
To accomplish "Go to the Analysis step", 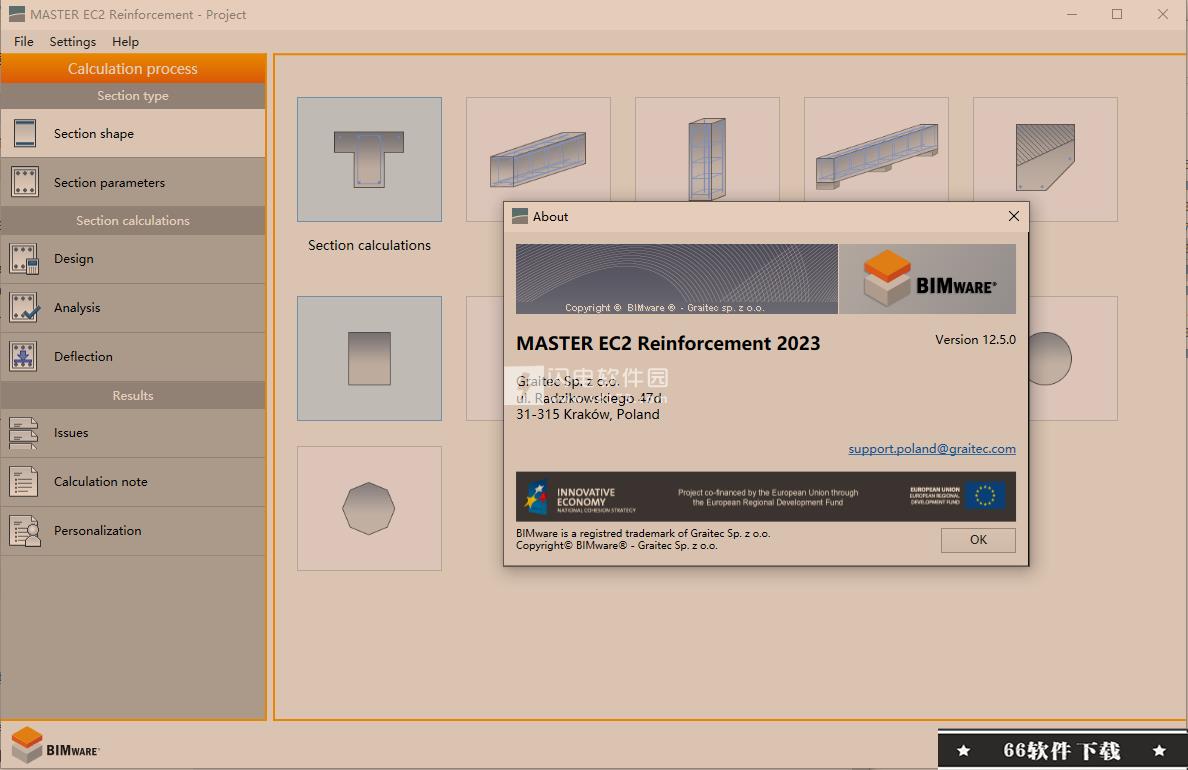I will (133, 308).
